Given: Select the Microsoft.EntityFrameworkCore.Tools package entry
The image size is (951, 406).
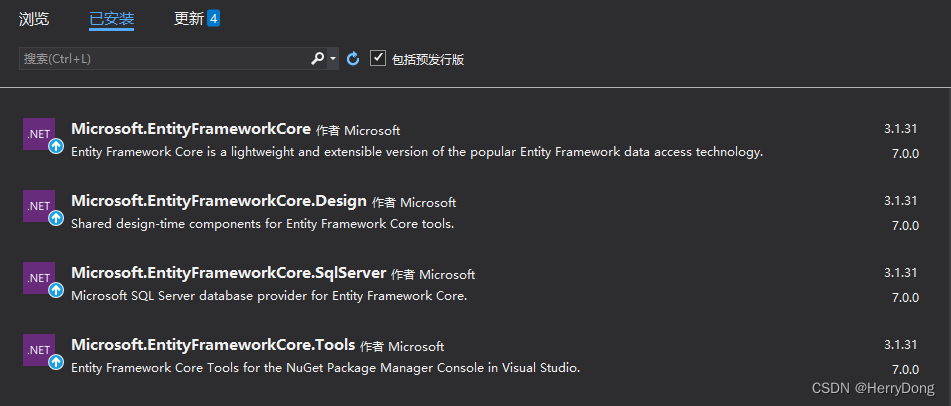Looking at the screenshot, I should [470, 356].
